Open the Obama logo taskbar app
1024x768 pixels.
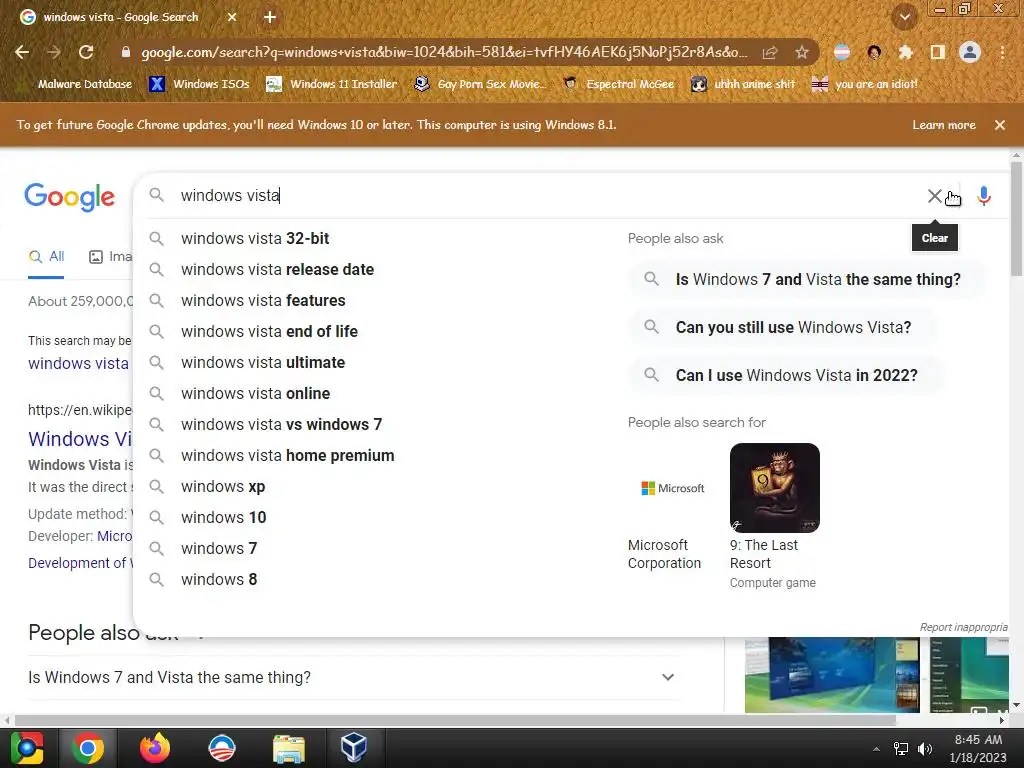point(222,748)
